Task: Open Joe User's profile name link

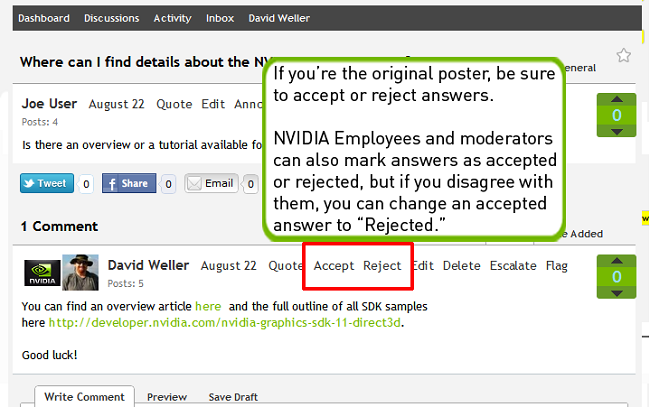Action: (x=49, y=103)
